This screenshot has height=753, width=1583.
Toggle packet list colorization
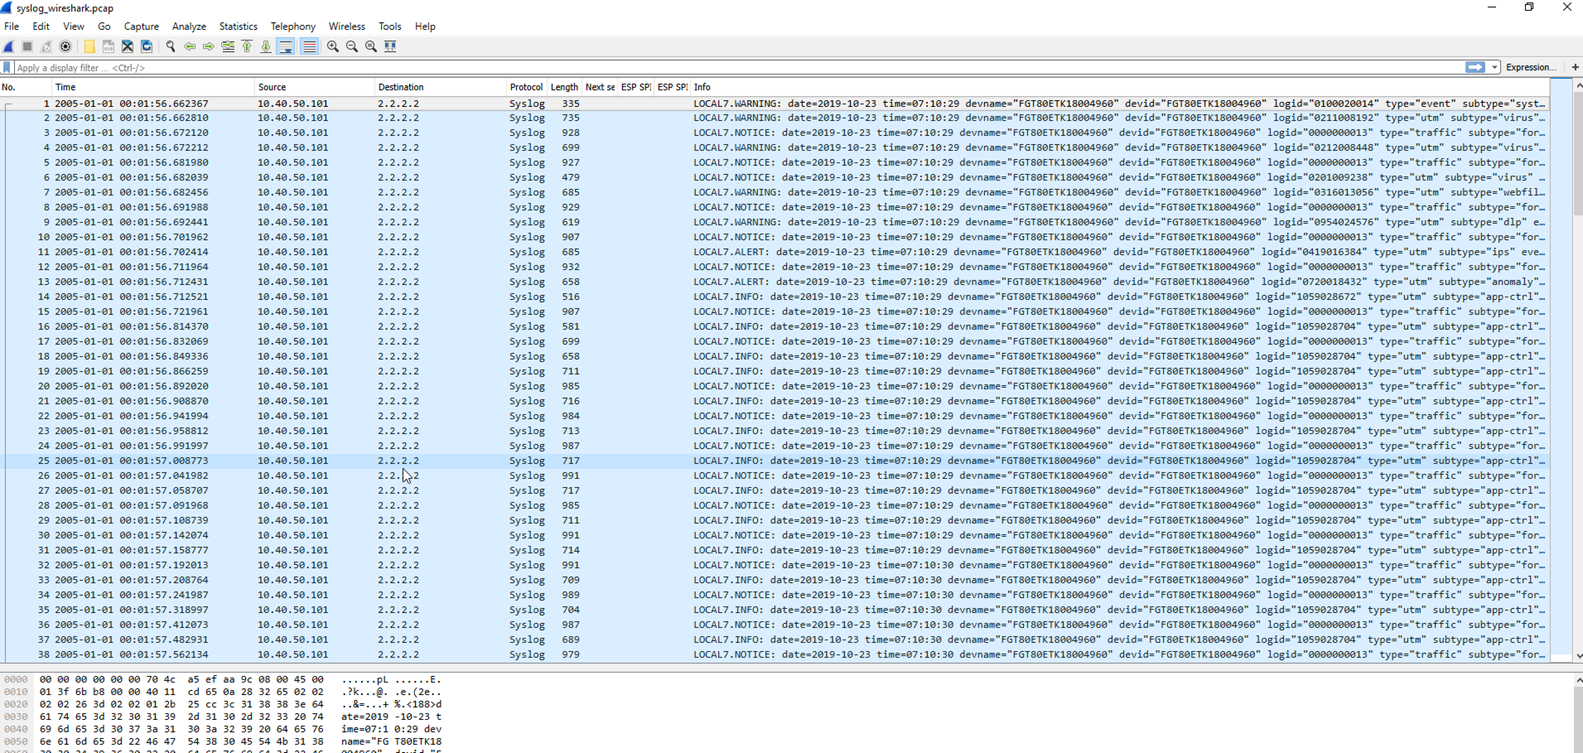(309, 46)
